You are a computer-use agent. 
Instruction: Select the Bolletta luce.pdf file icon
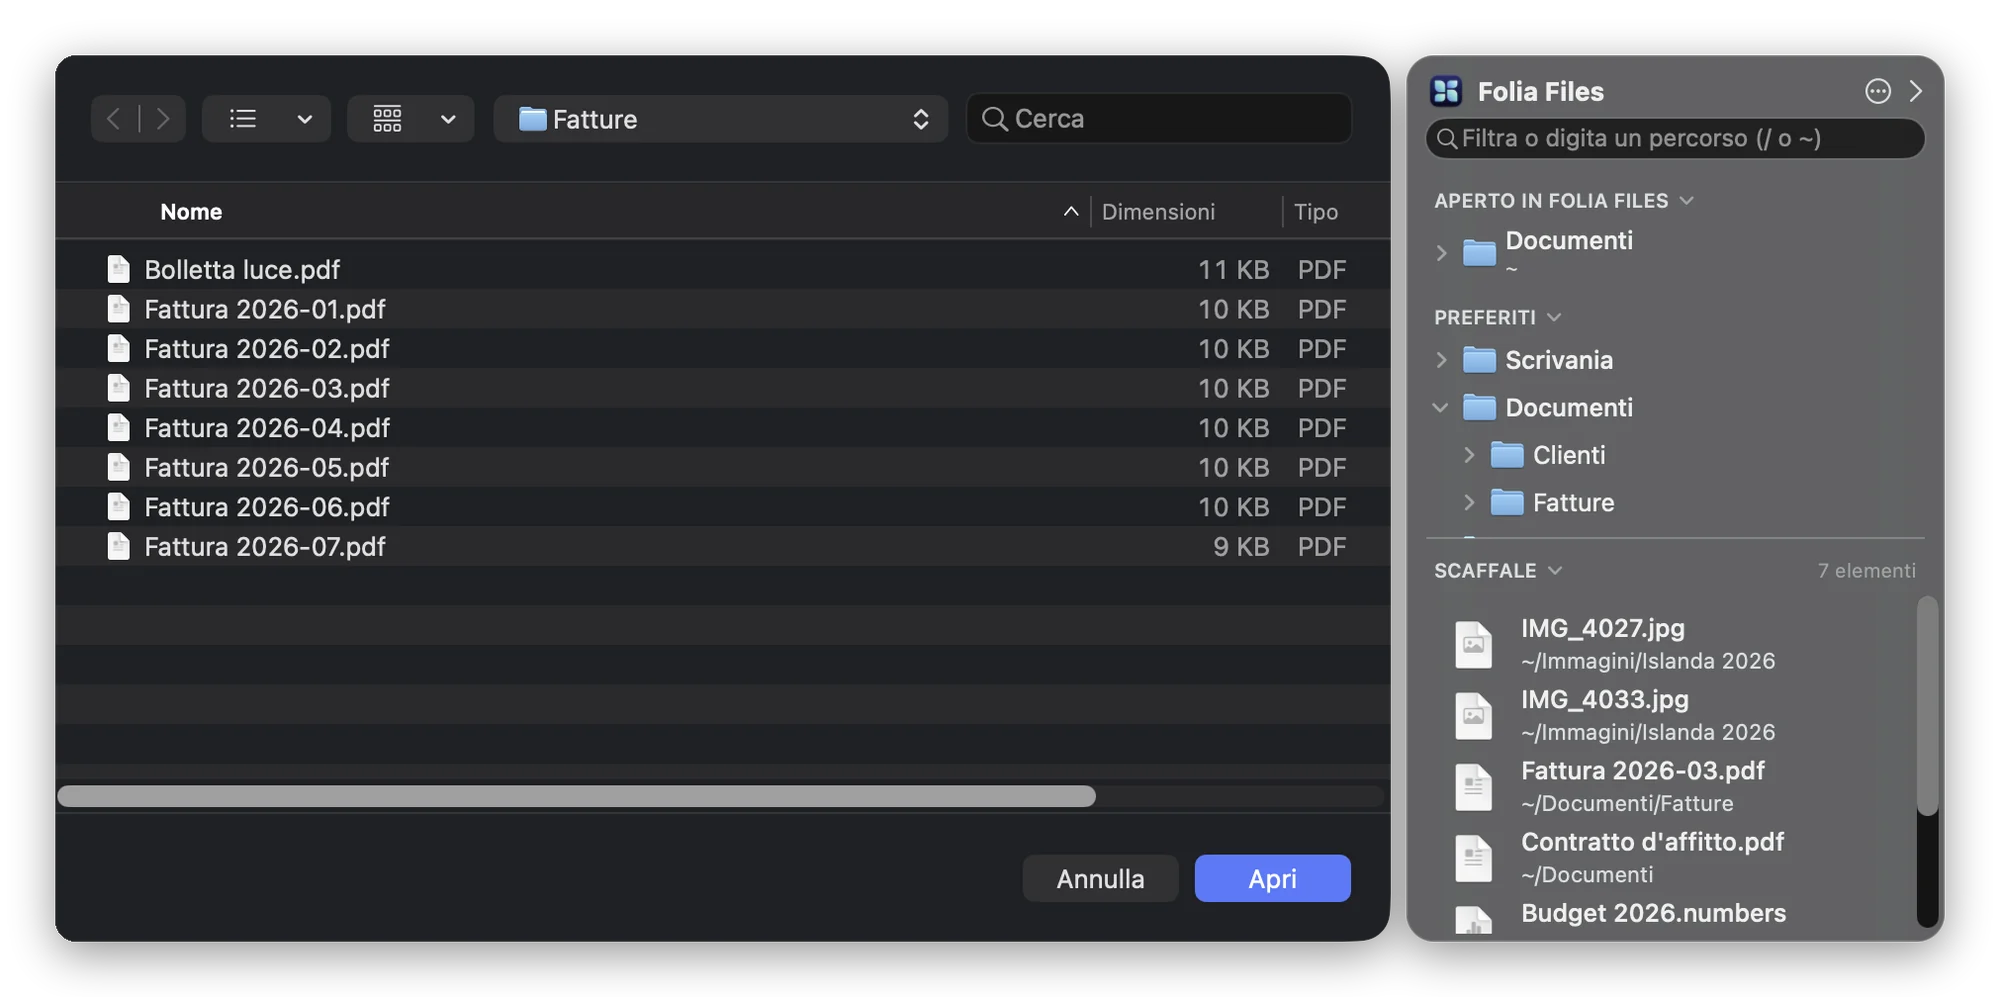coord(119,269)
